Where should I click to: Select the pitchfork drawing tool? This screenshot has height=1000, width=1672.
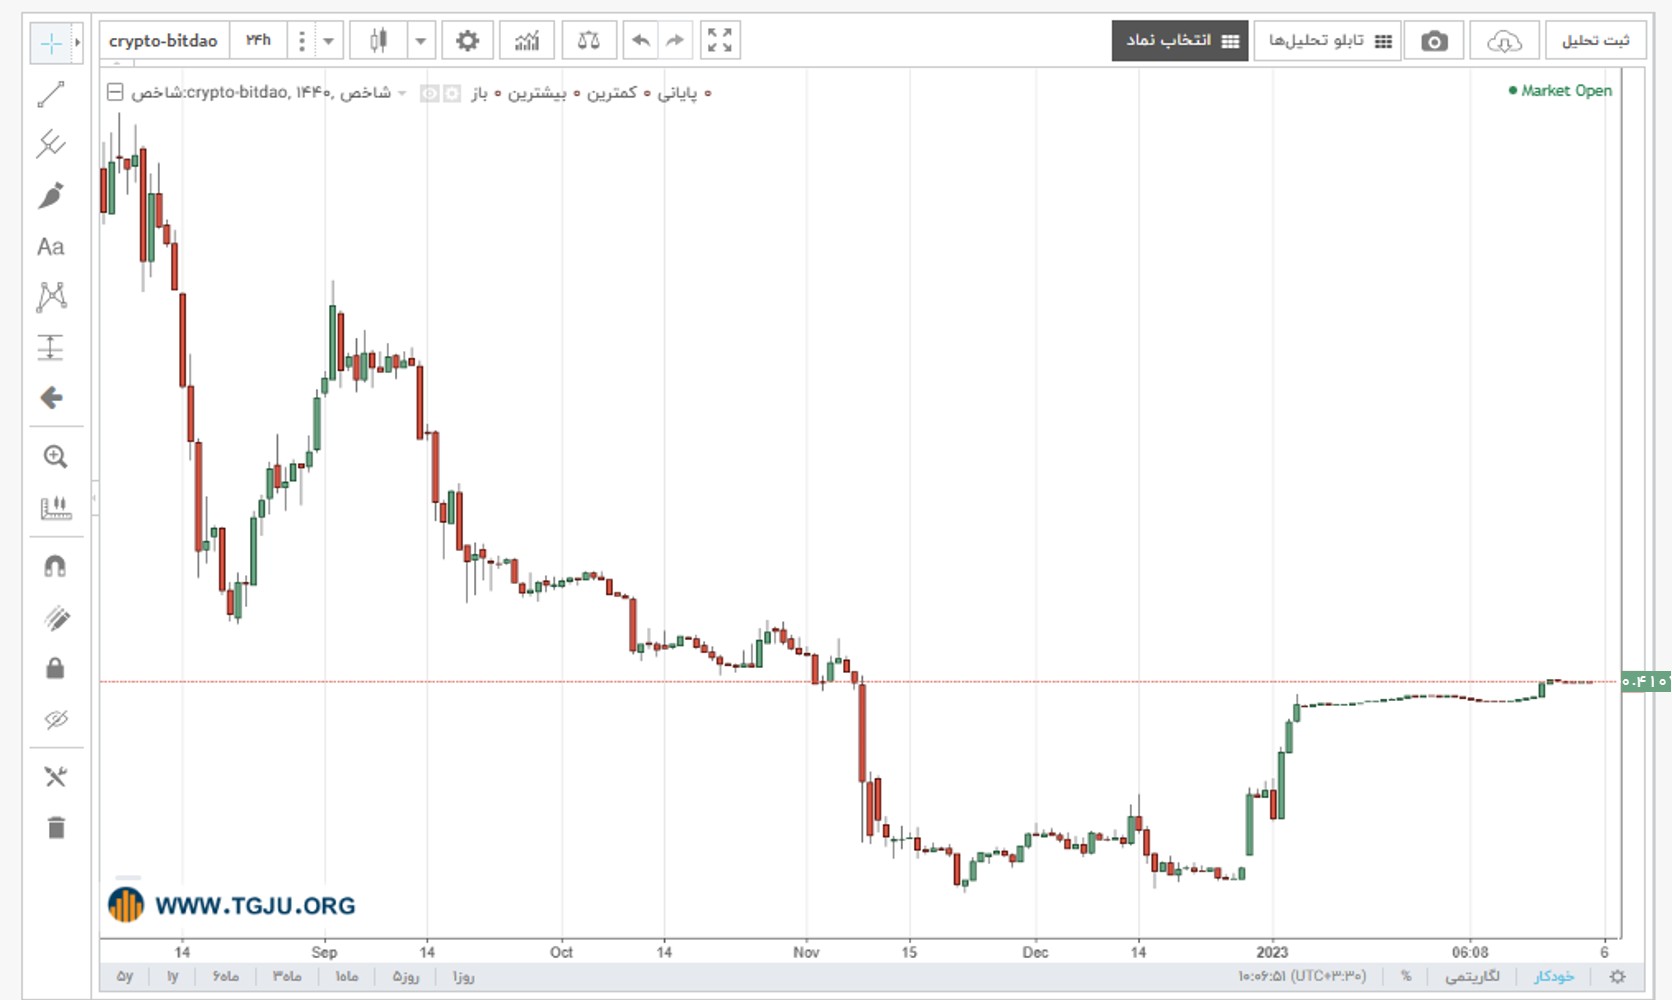pyautogui.click(x=51, y=144)
